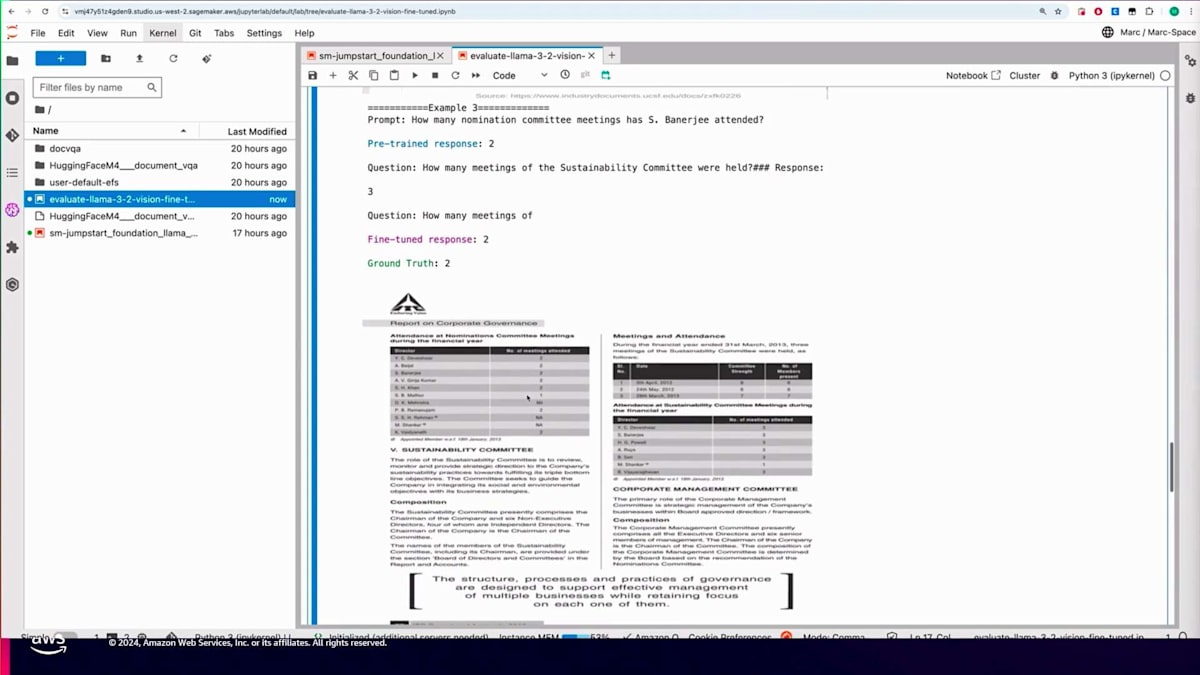Image resolution: width=1200 pixels, height=675 pixels.
Task: Create new launcher with blue plus button
Action: tap(60, 59)
